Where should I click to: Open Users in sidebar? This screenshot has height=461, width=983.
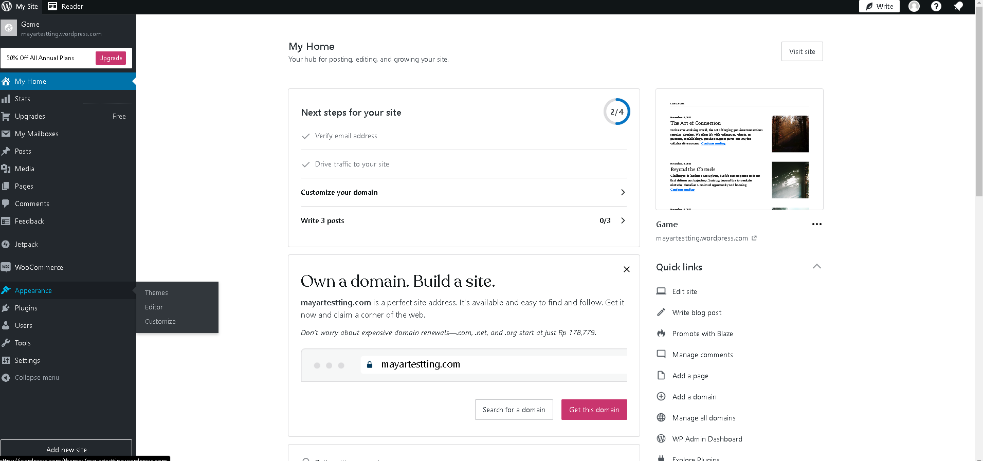[68, 326]
